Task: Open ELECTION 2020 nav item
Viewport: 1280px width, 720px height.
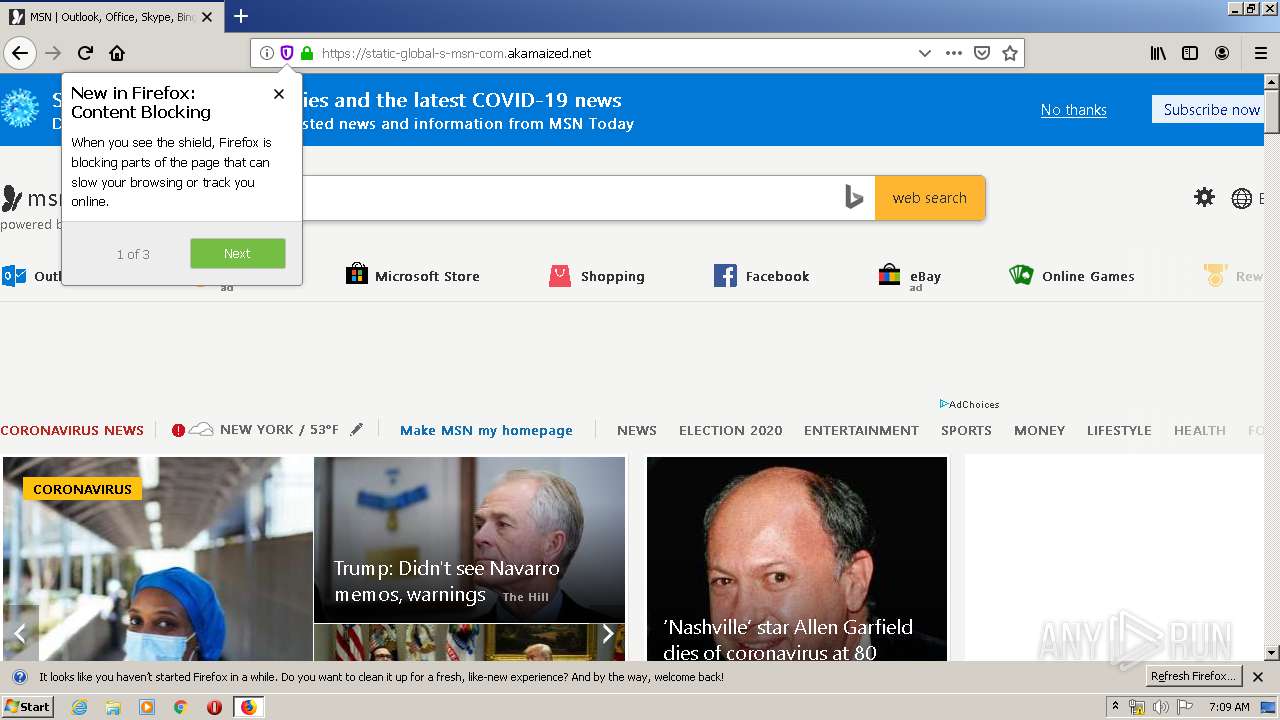Action: coord(731,430)
